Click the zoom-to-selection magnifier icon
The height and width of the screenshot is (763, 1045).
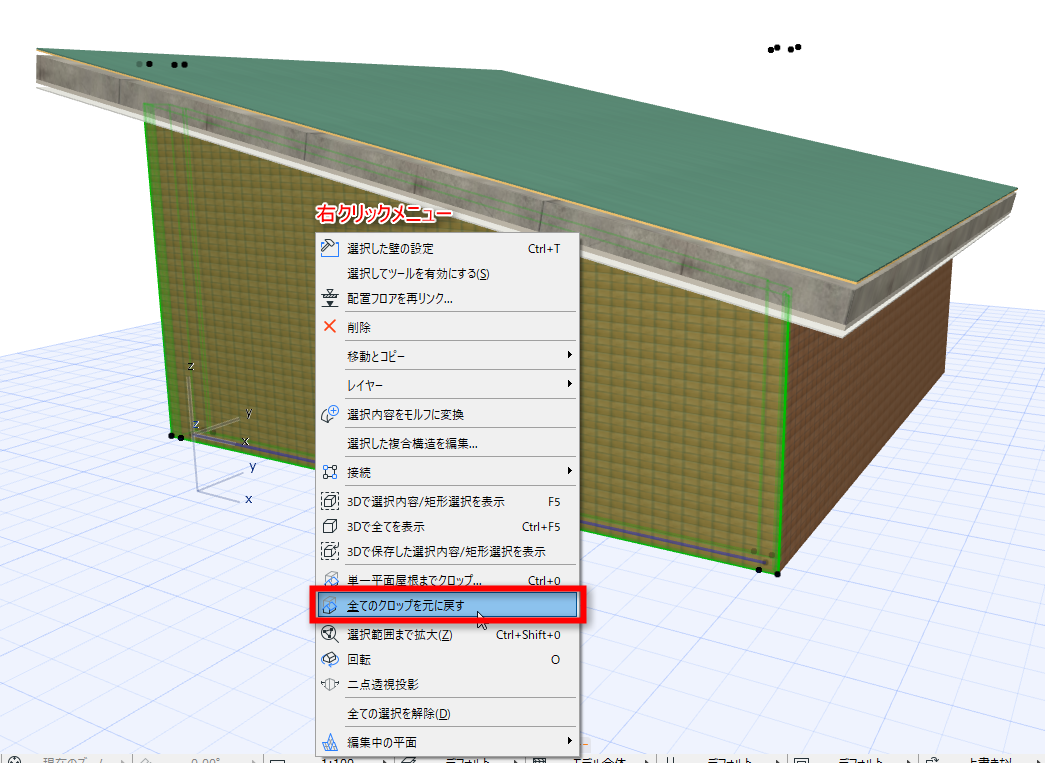pyautogui.click(x=329, y=634)
